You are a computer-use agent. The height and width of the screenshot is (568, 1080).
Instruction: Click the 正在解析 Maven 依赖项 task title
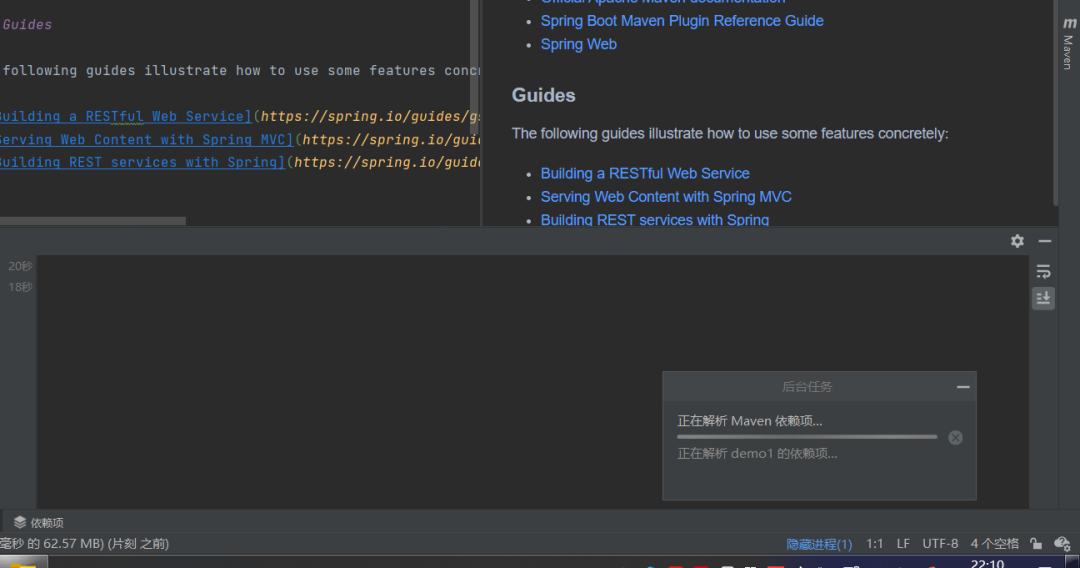749,421
